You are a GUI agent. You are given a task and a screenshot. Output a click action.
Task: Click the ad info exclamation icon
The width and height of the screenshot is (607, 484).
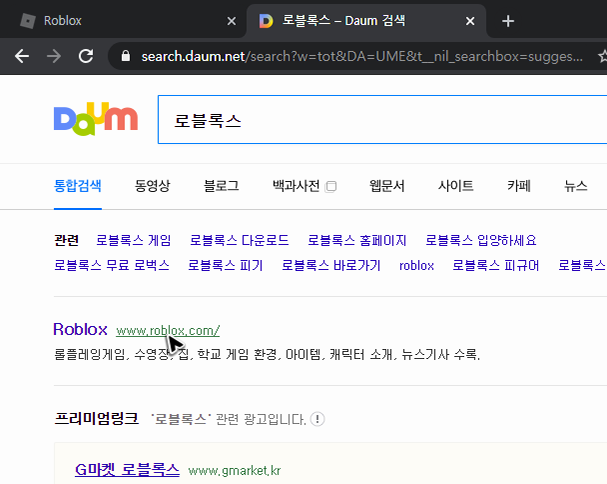click(317, 419)
